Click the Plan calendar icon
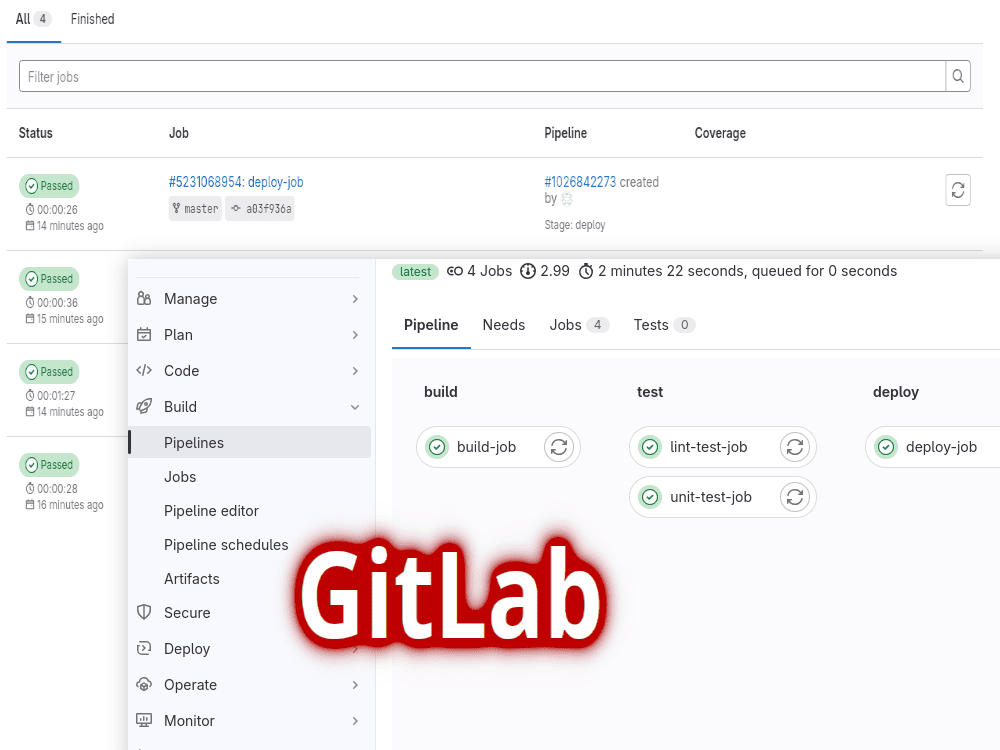This screenshot has width=1000, height=750. point(144,335)
